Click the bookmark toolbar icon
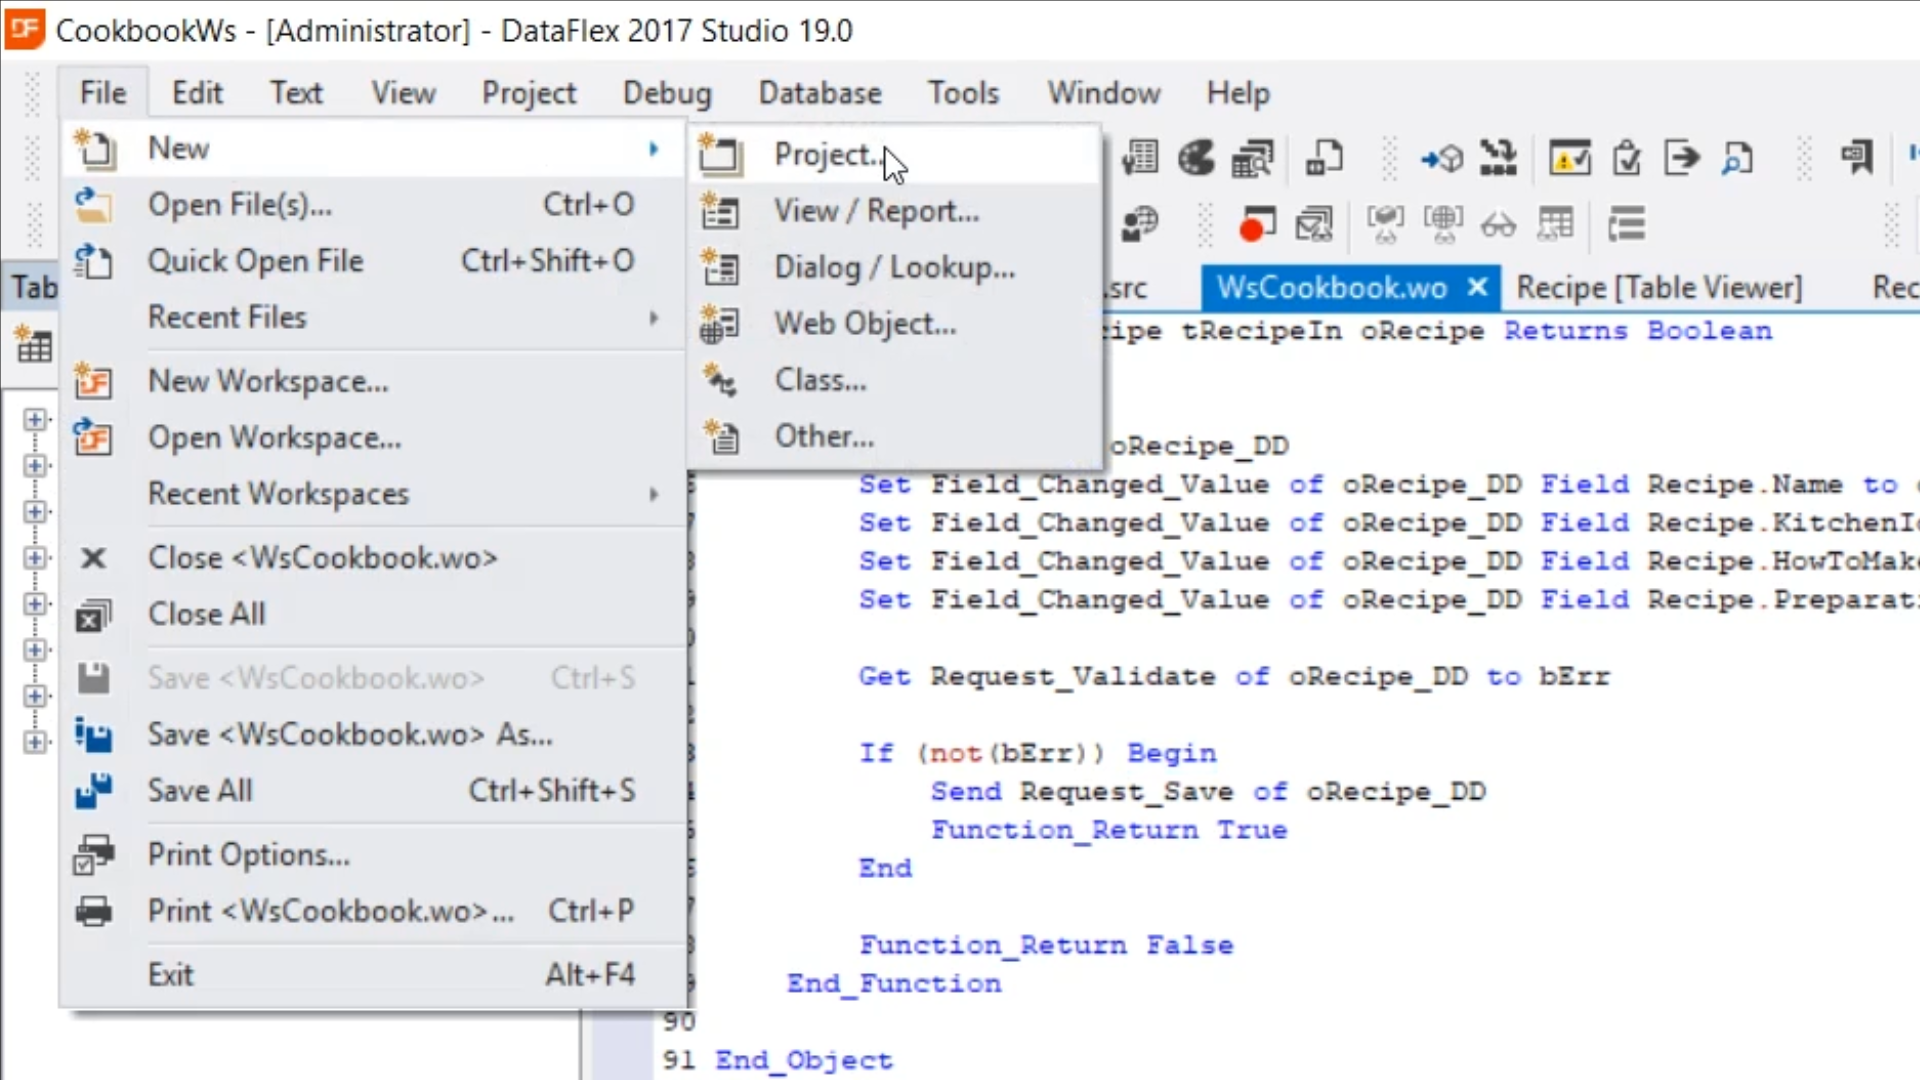This screenshot has width=1920, height=1080. 1856,158
